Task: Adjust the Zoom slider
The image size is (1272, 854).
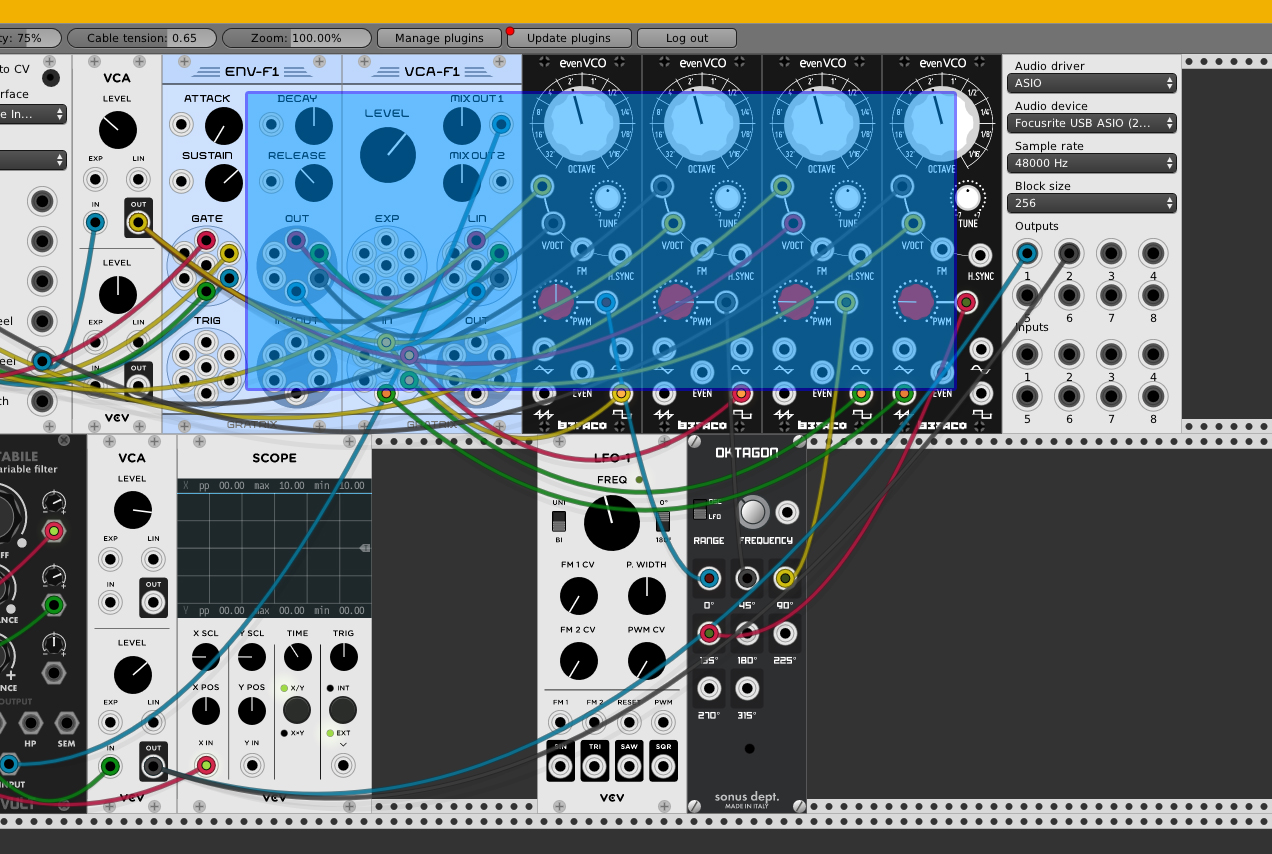Action: coord(296,38)
